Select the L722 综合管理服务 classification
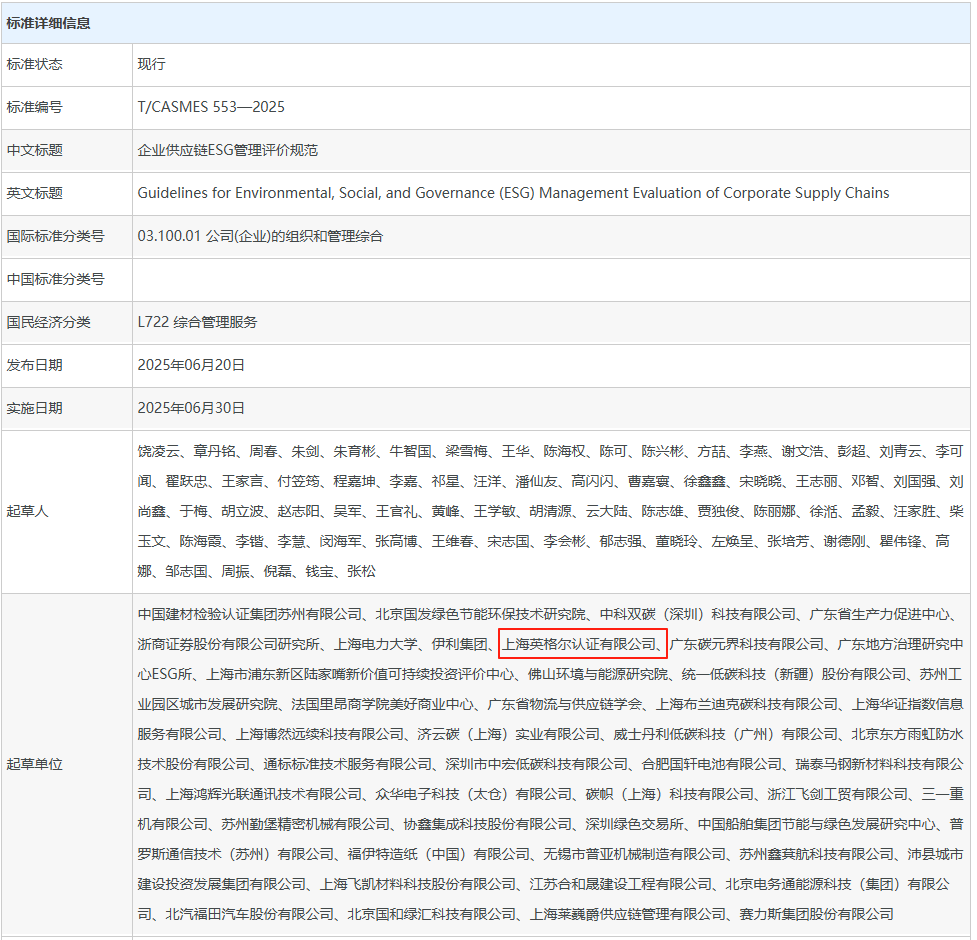977x940 pixels. pos(197,322)
